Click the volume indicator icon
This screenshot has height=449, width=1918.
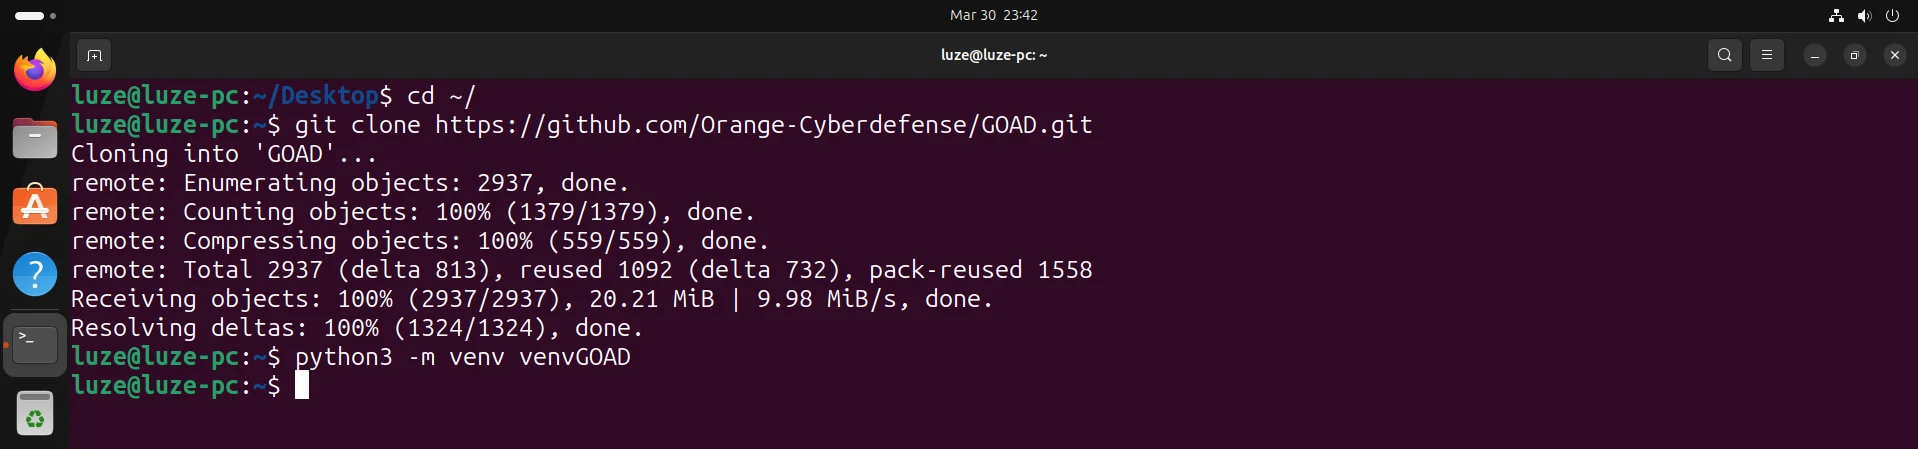click(x=1864, y=15)
